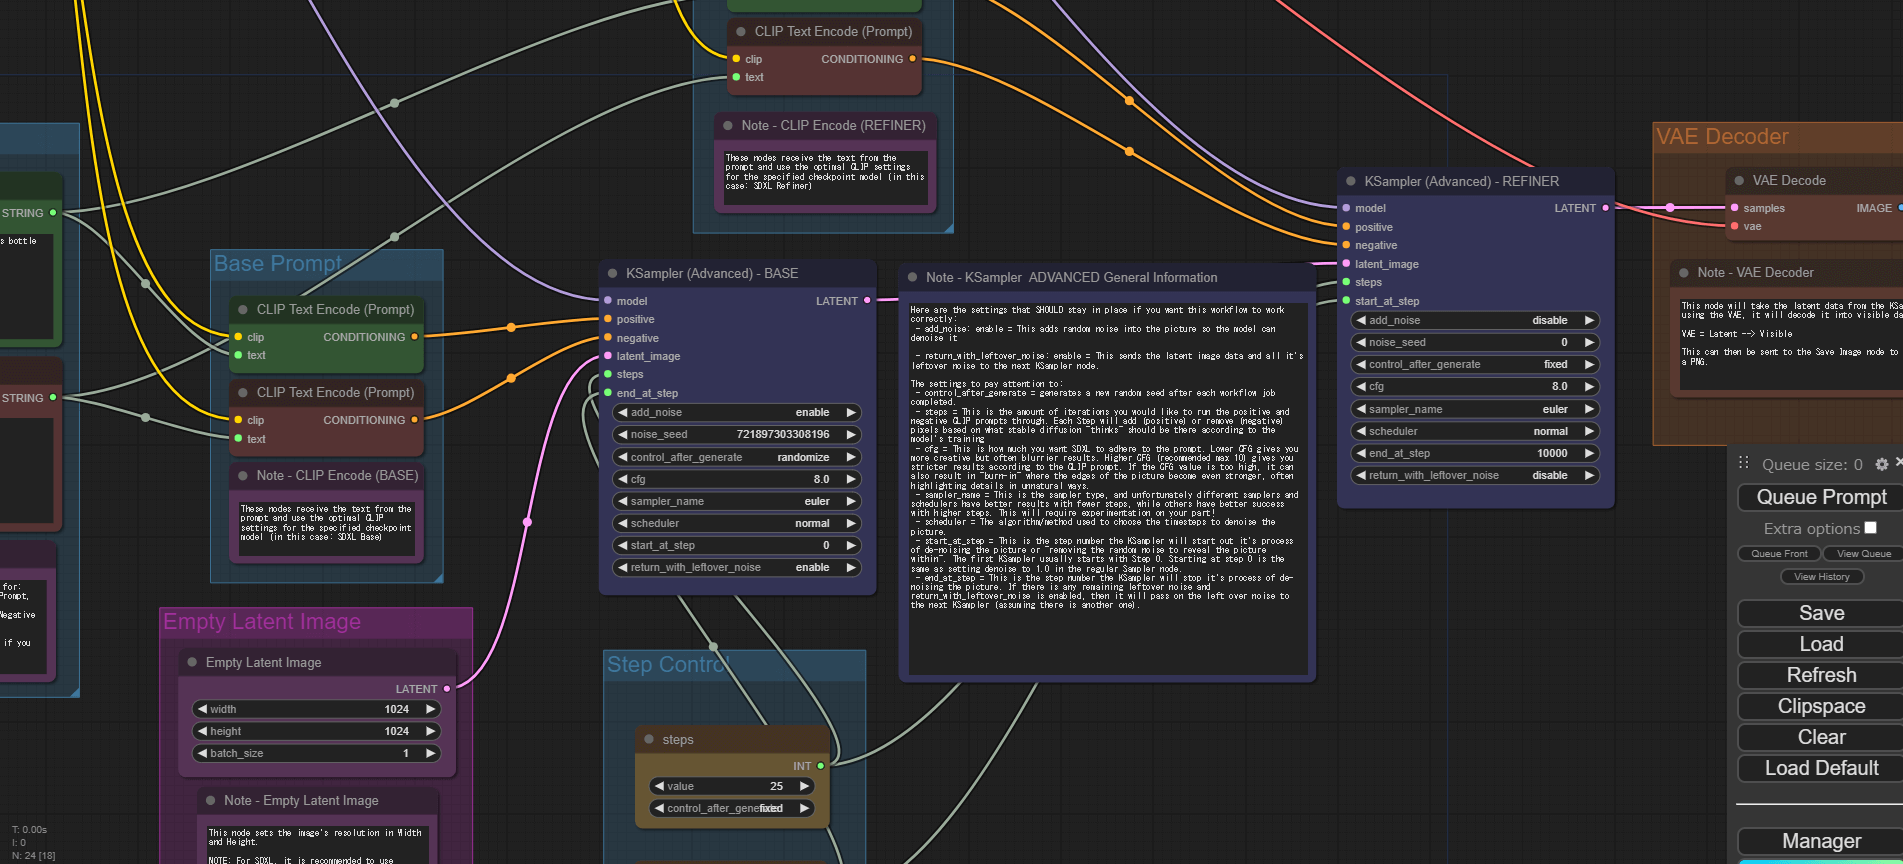This screenshot has height=864, width=1903.
Task: Collapse the KSampler (Advanced) - BASE node dot
Action: [612, 273]
